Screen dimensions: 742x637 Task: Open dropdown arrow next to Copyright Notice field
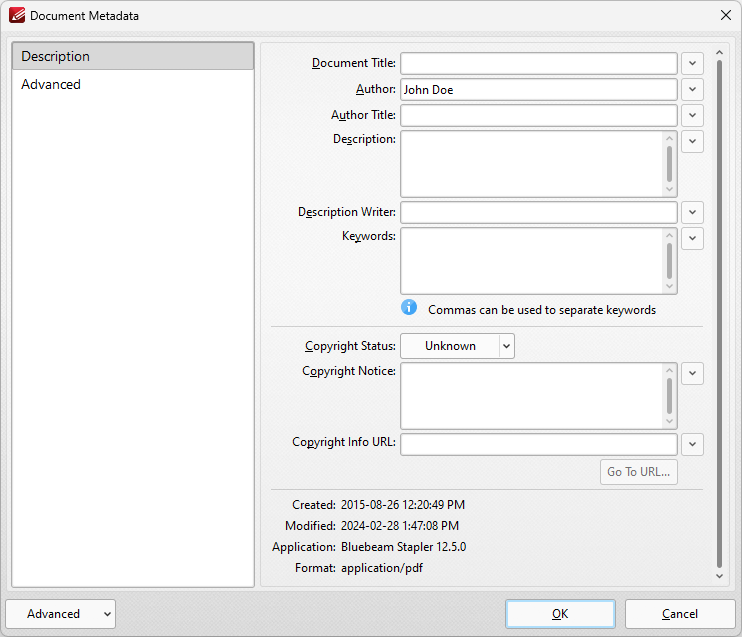pos(692,373)
